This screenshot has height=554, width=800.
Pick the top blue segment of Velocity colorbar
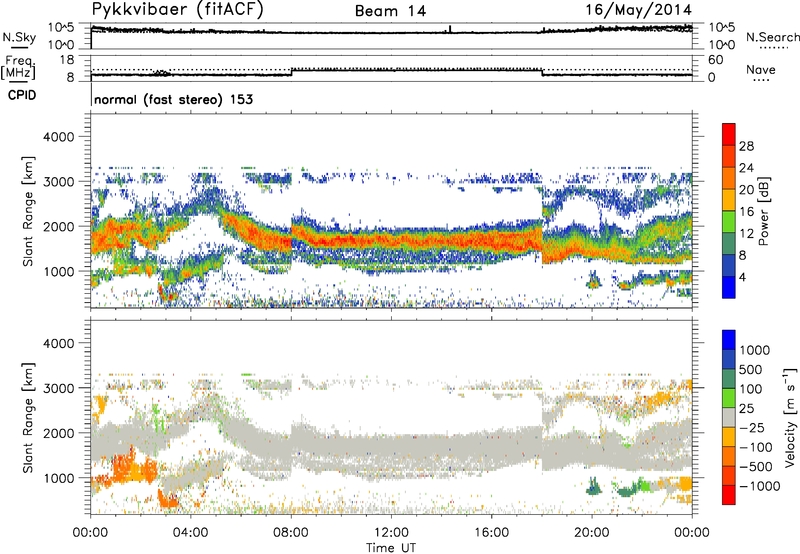pos(729,340)
